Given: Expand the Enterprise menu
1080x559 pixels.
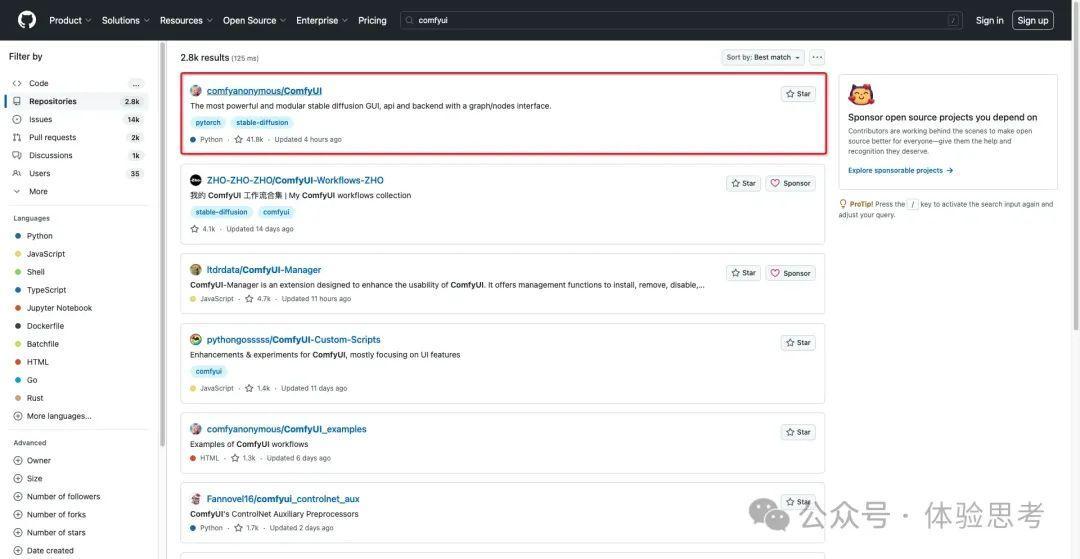Looking at the screenshot, I should (x=322, y=21).
